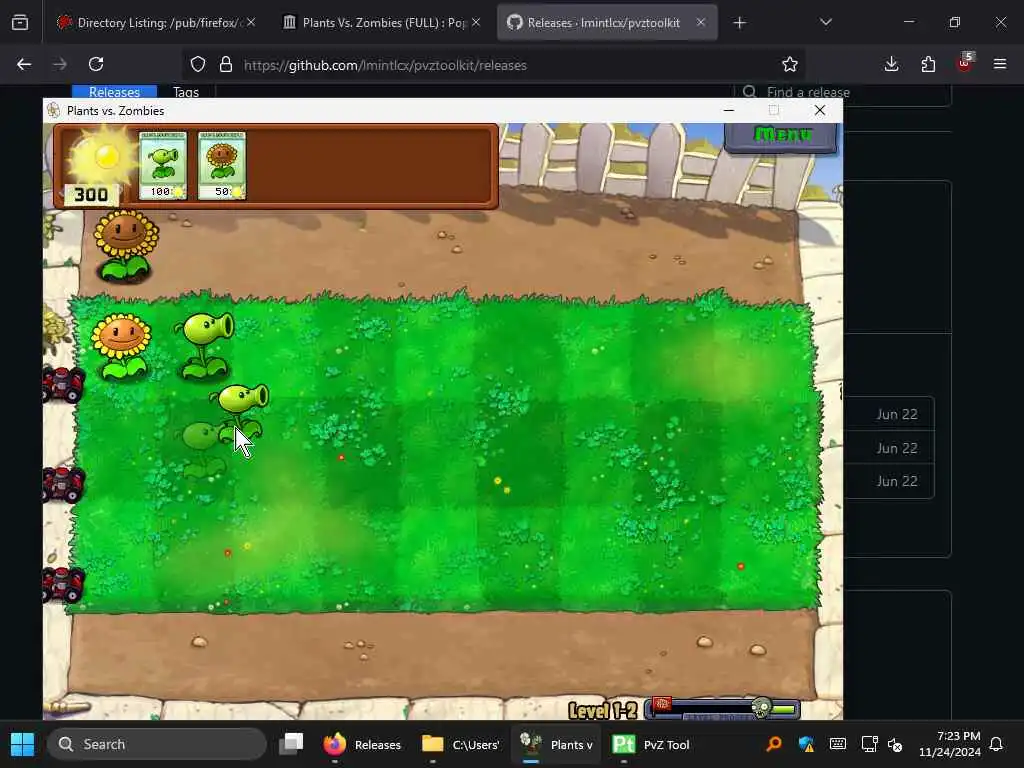Select the Peashooter seed packet
This screenshot has width=1024, height=768.
pos(163,165)
